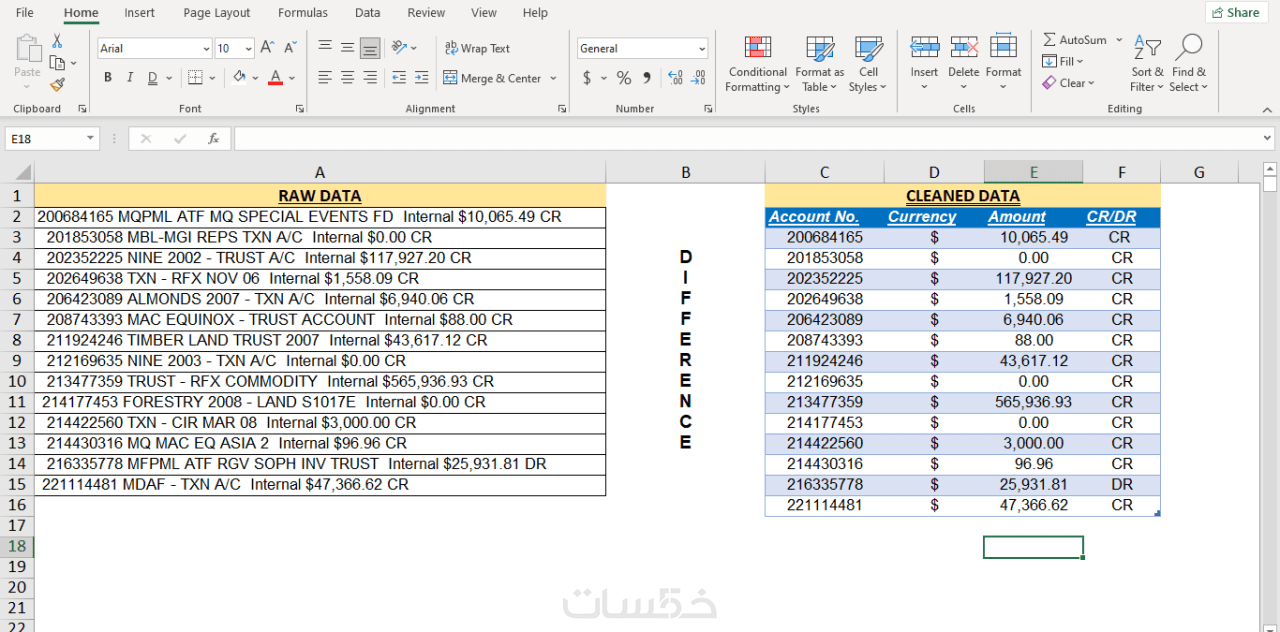Toggle Wrap Text

478,48
